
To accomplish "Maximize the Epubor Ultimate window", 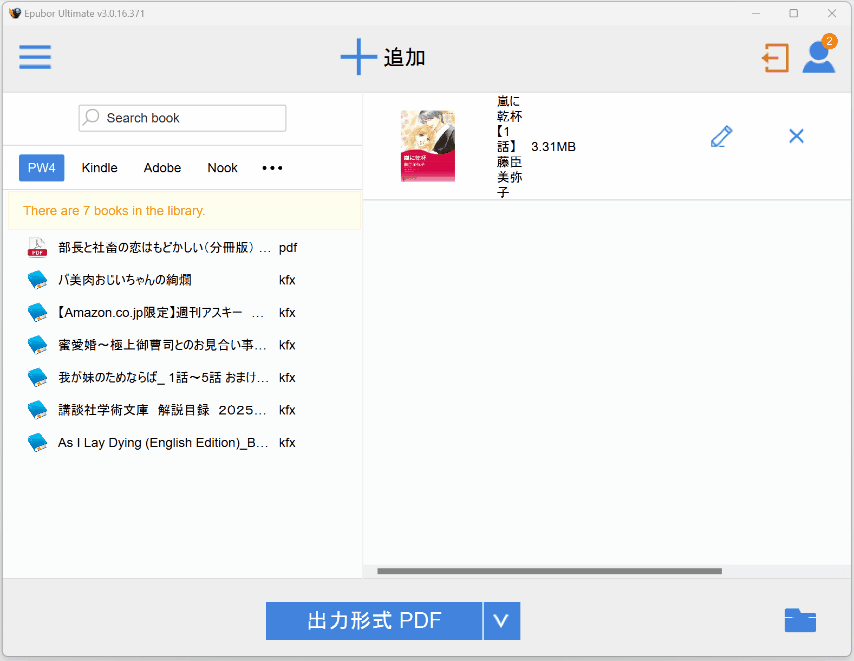I will [x=794, y=13].
